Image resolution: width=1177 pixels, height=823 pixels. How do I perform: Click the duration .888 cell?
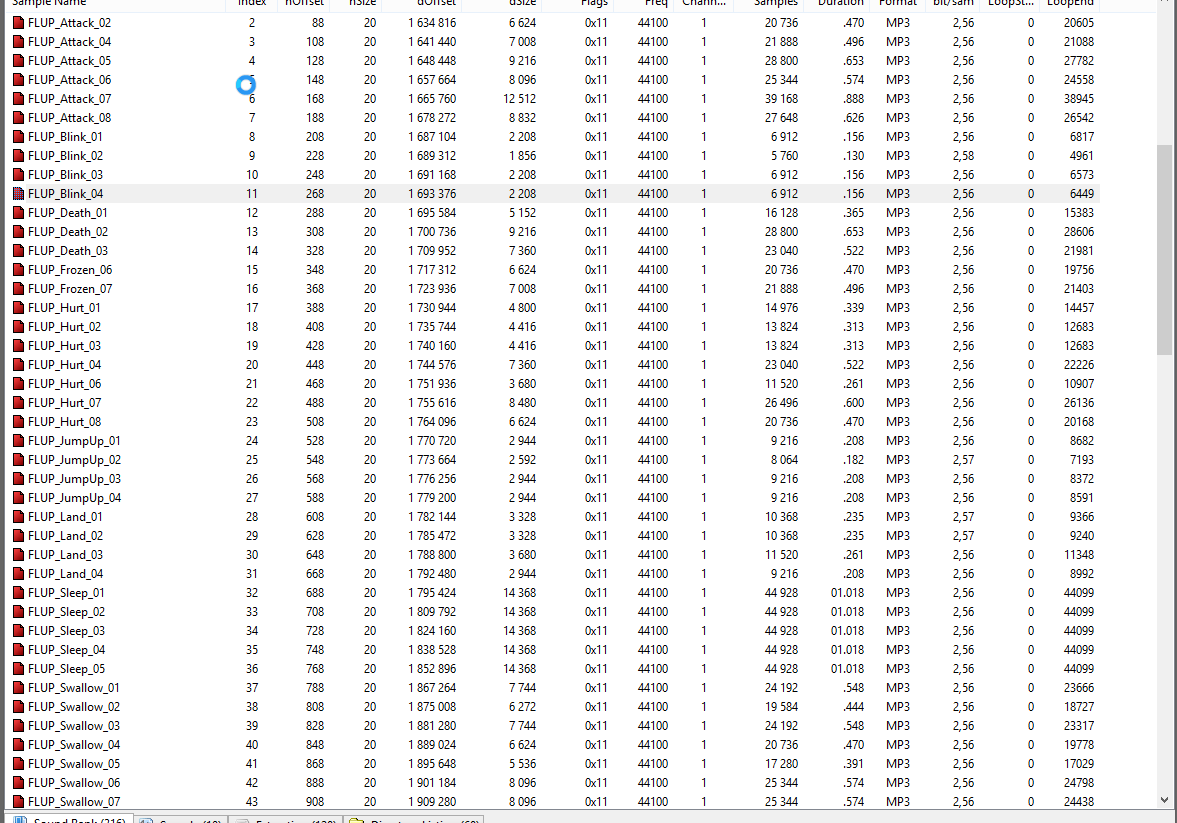(853, 98)
